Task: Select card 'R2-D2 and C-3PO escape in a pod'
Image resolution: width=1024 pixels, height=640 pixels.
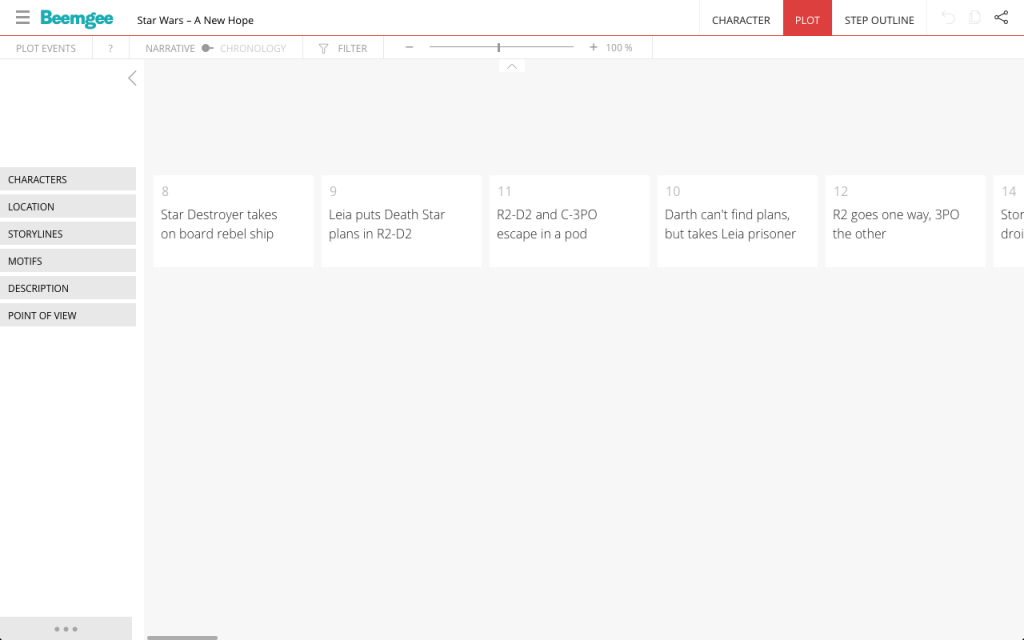Action: pos(569,221)
